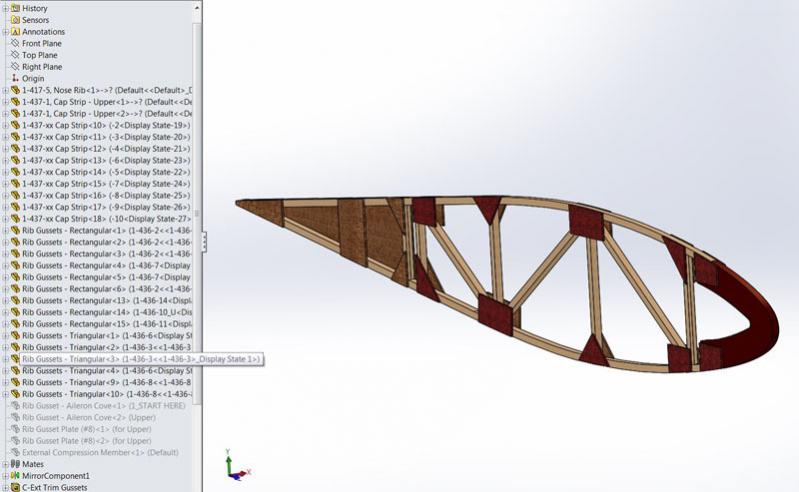Click the C-Ext Trim Gussets feature icon
The image size is (799, 492).
click(x=15, y=487)
